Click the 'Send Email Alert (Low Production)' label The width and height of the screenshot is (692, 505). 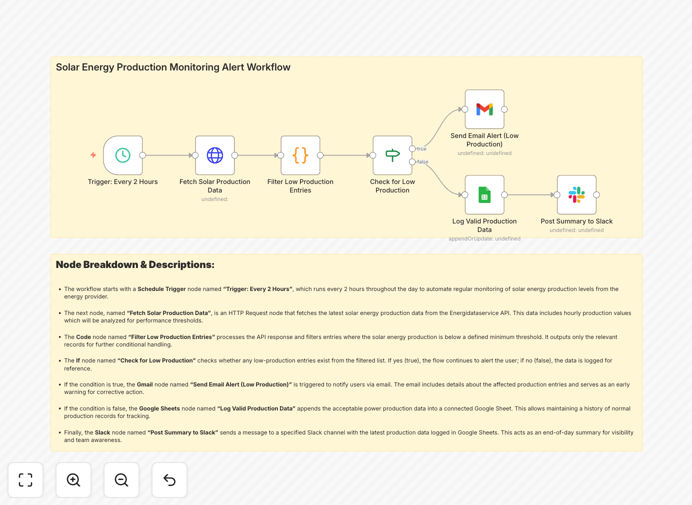485,140
